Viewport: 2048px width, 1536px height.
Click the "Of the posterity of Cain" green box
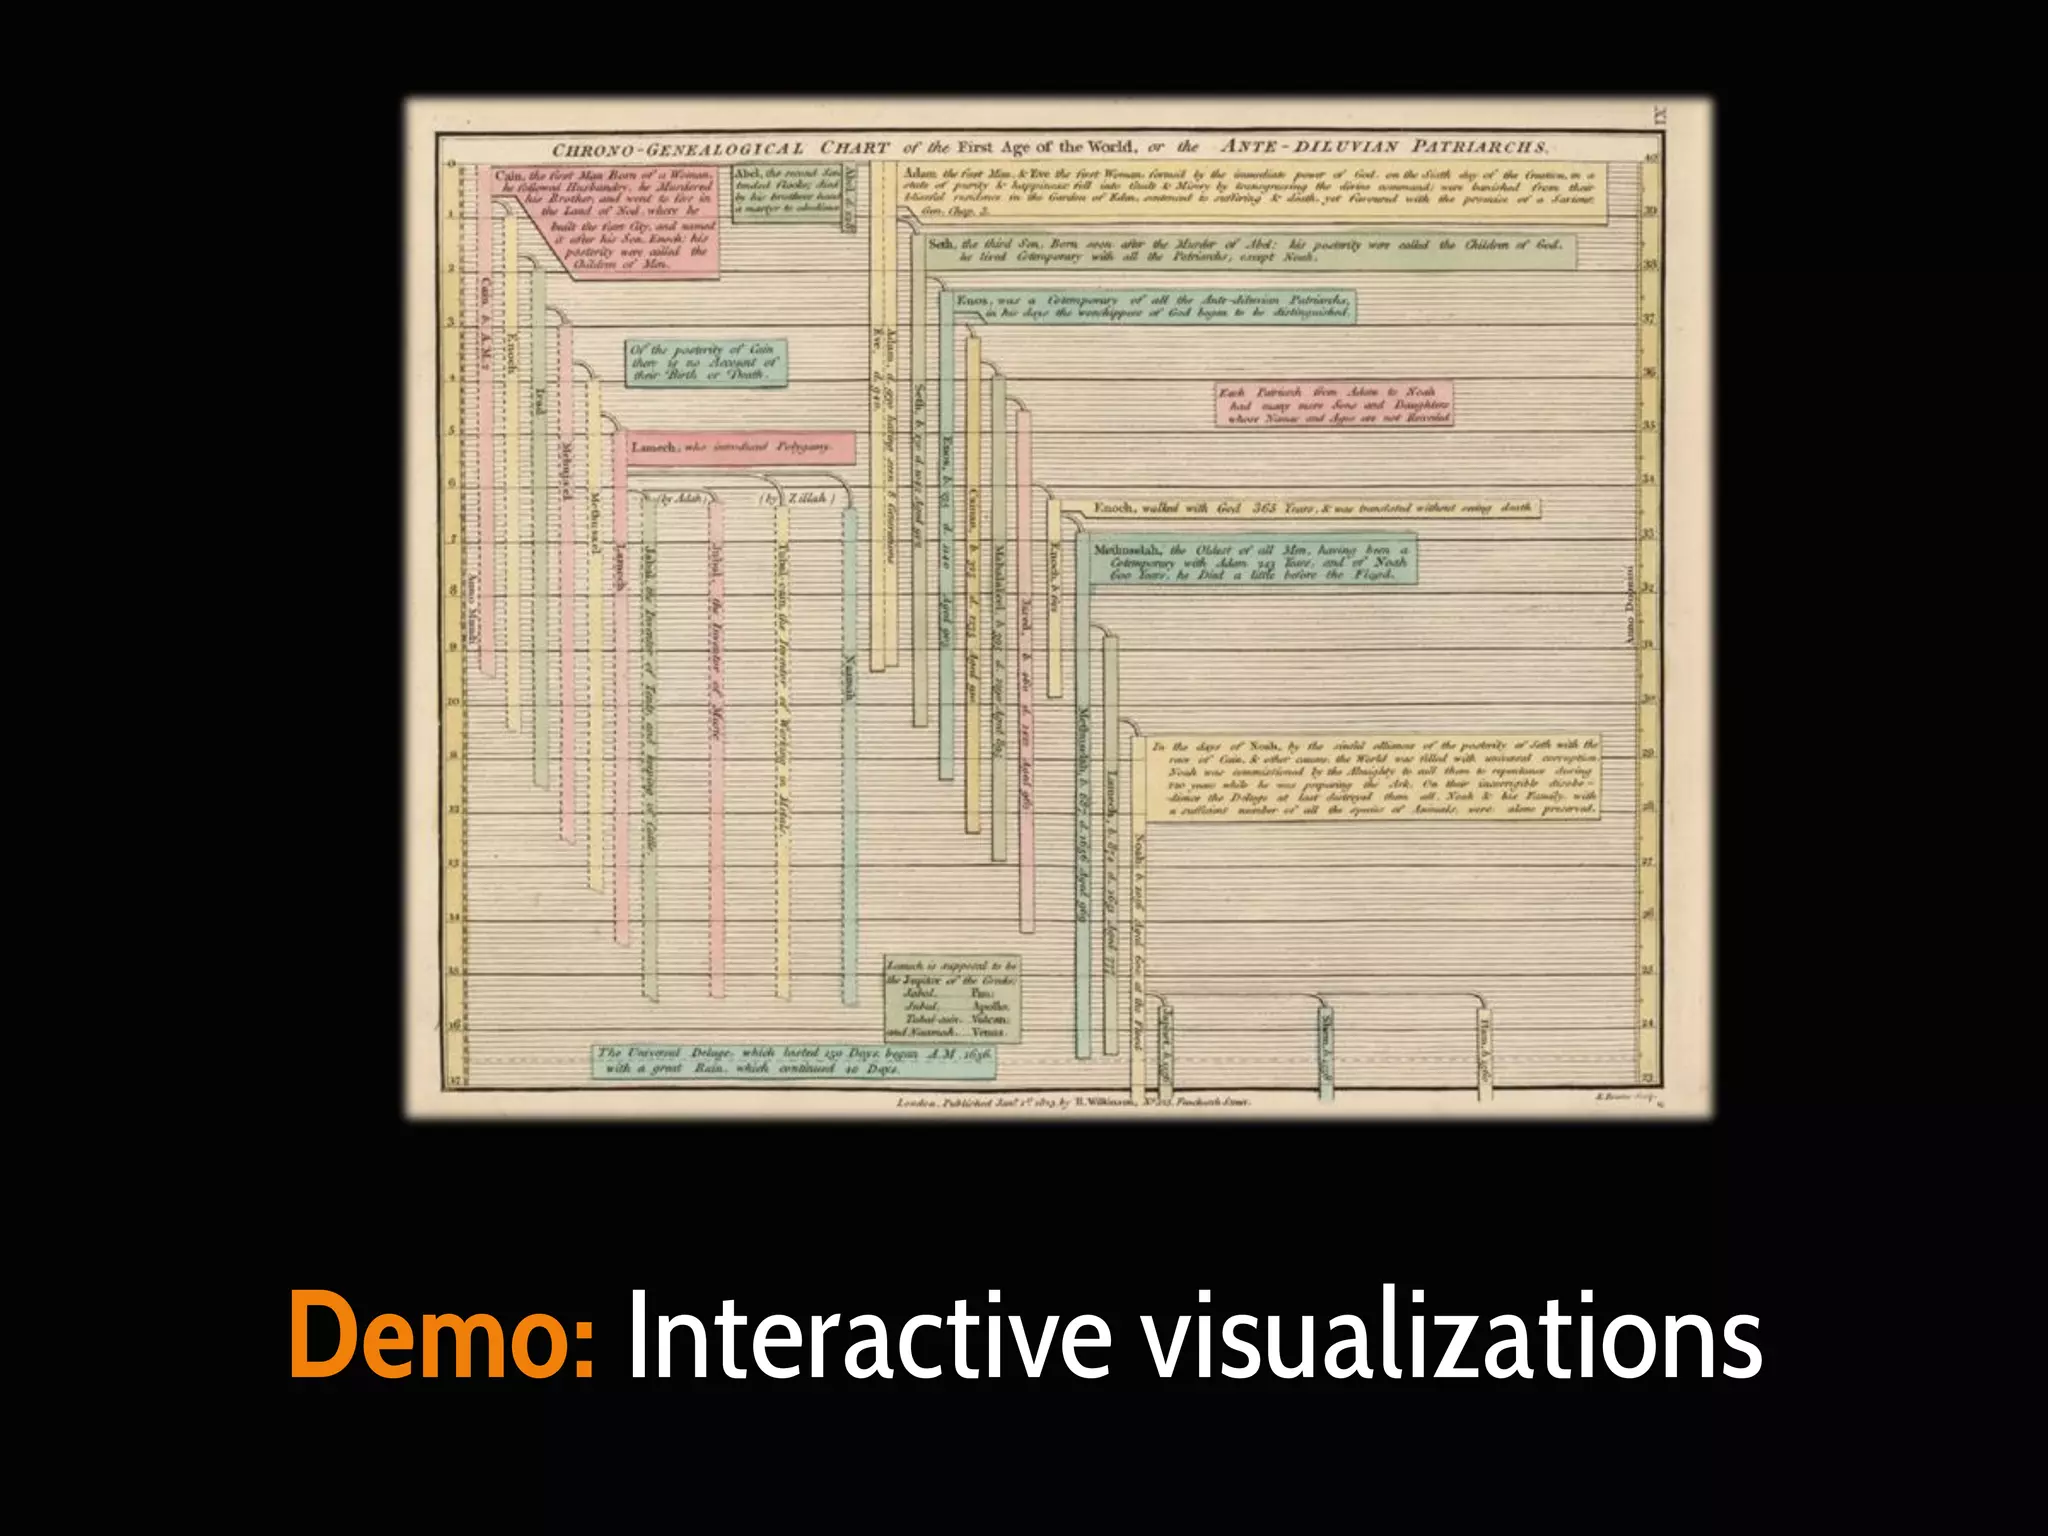tap(707, 363)
